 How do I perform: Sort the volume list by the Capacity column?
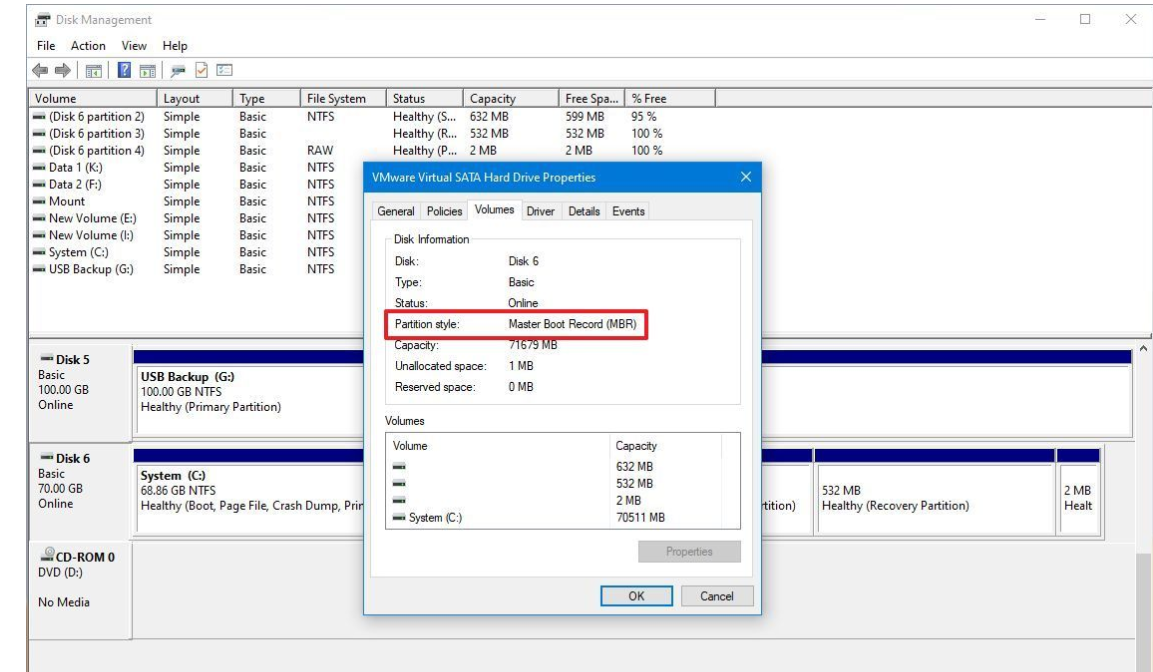(x=492, y=99)
